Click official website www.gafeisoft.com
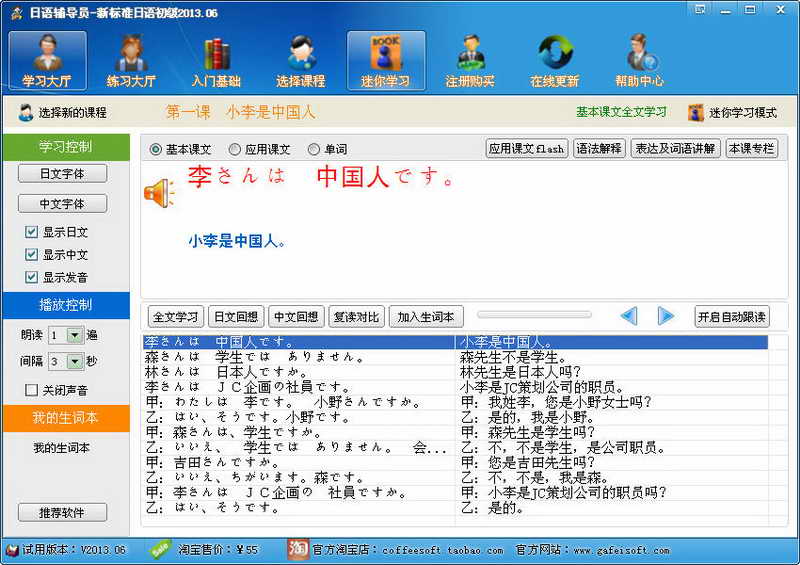This screenshot has height=565, width=800. pos(621,550)
